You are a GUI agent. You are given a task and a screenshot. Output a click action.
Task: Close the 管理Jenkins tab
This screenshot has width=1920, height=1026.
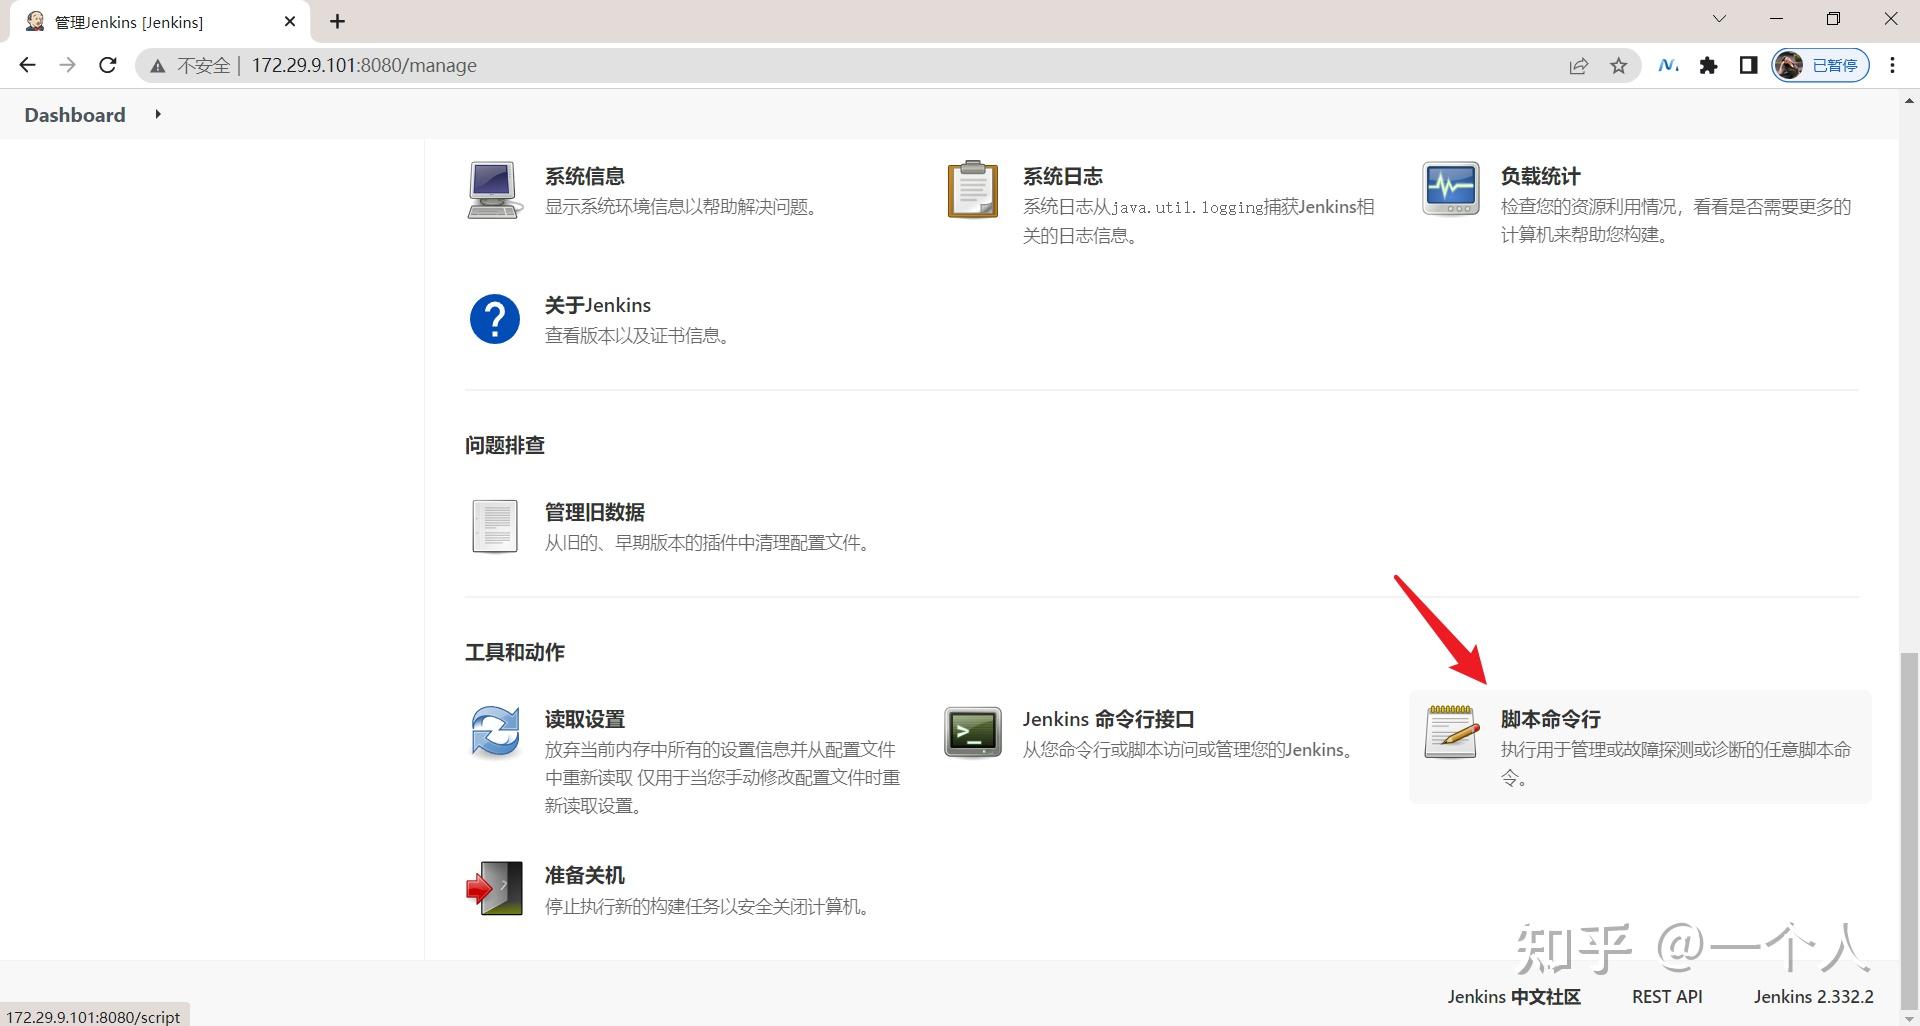pyautogui.click(x=290, y=21)
